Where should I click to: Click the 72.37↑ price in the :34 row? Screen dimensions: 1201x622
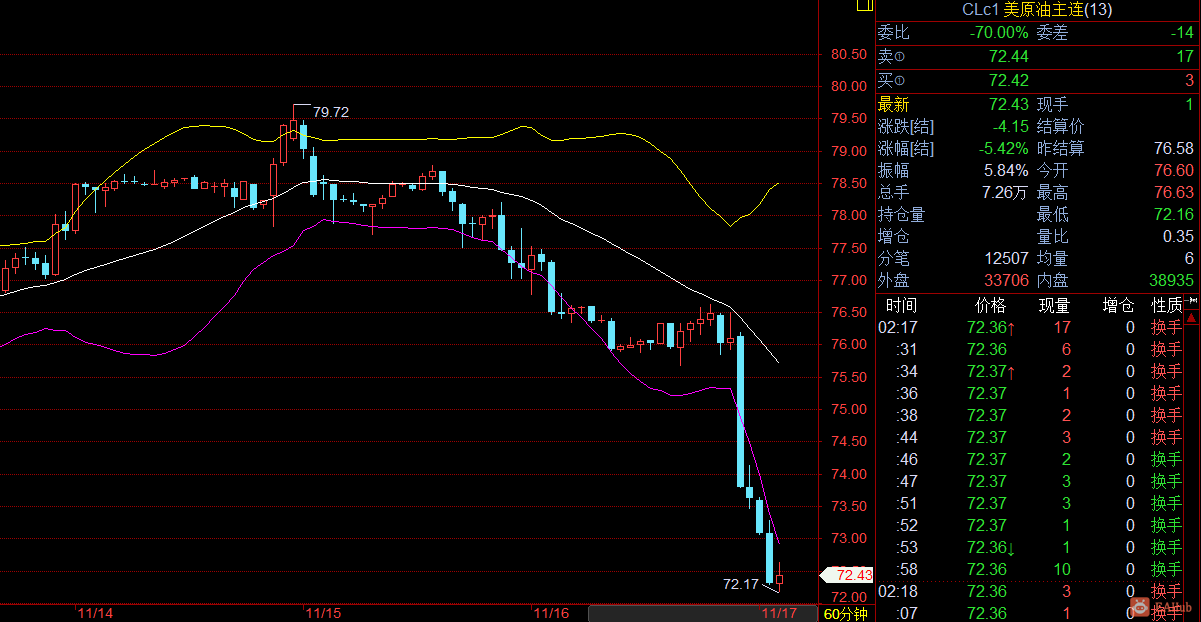991,371
